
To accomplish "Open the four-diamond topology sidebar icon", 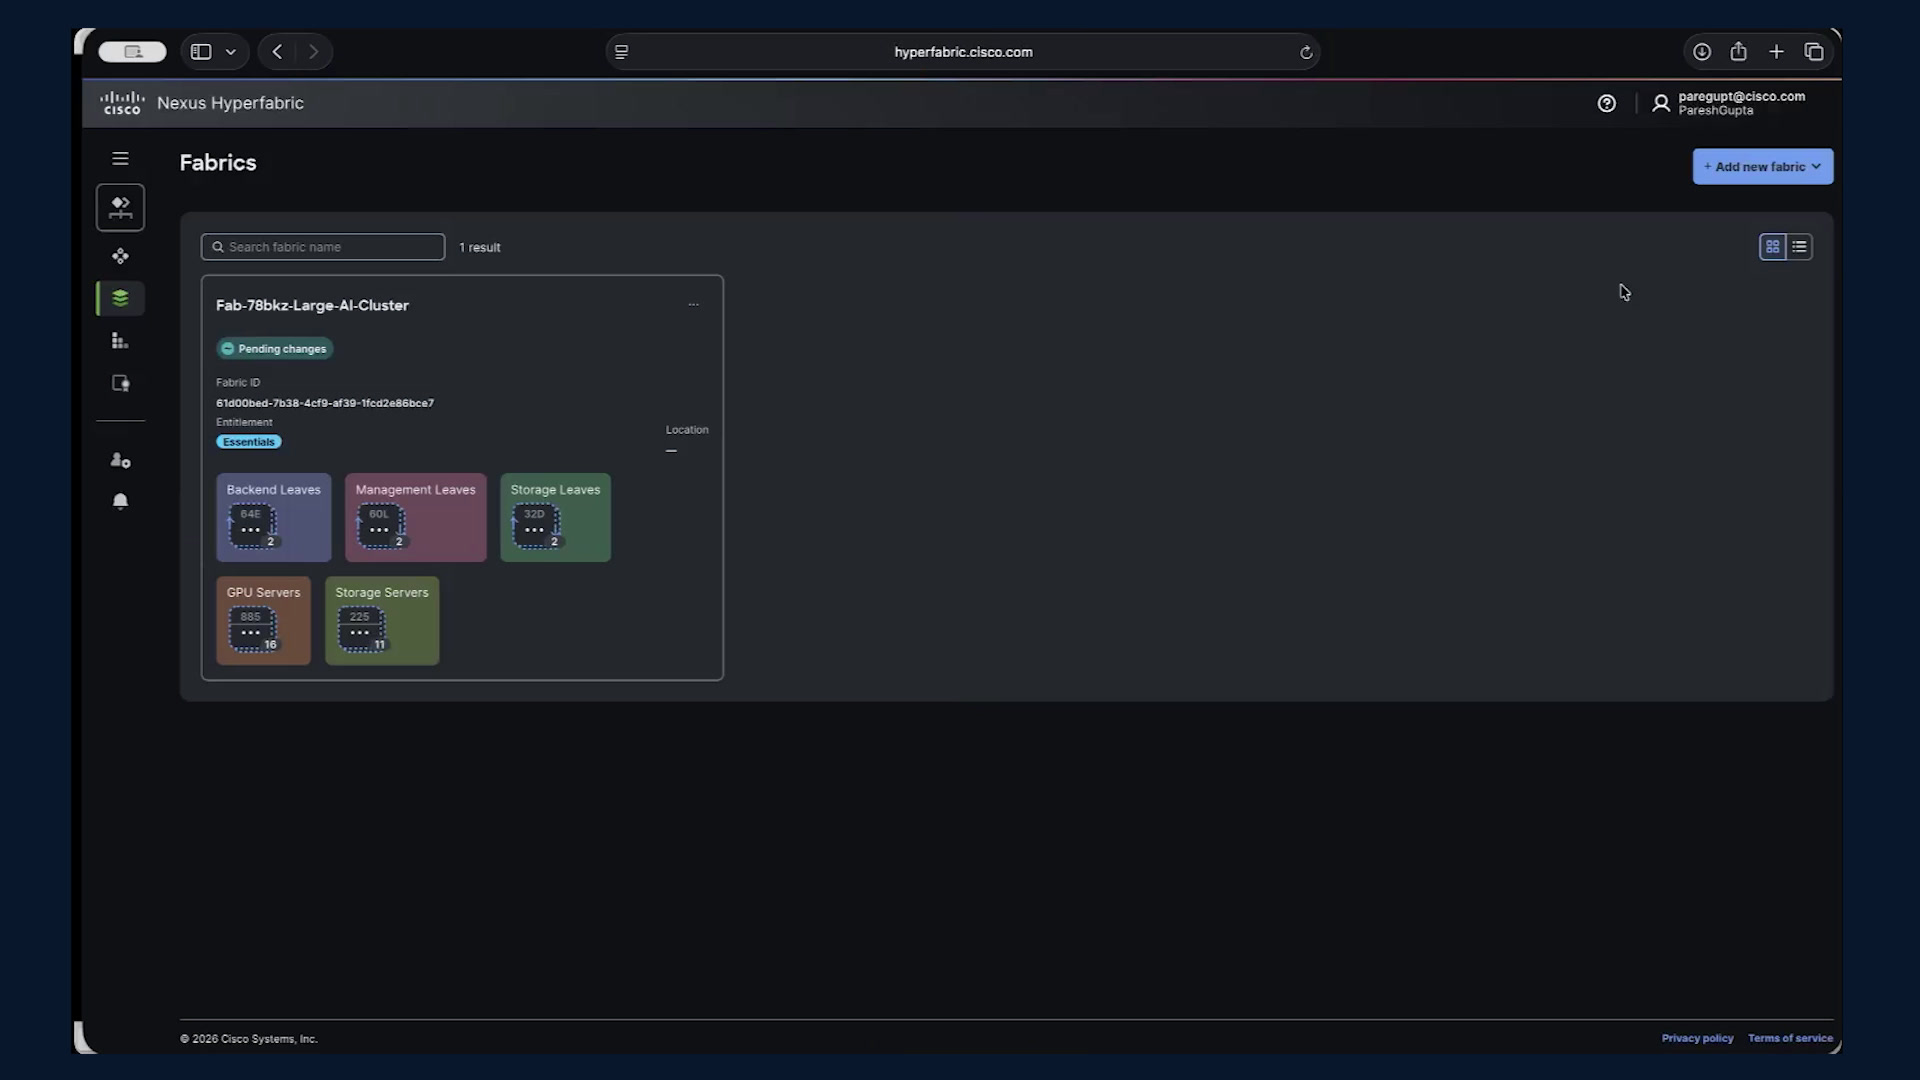I will click(x=120, y=256).
